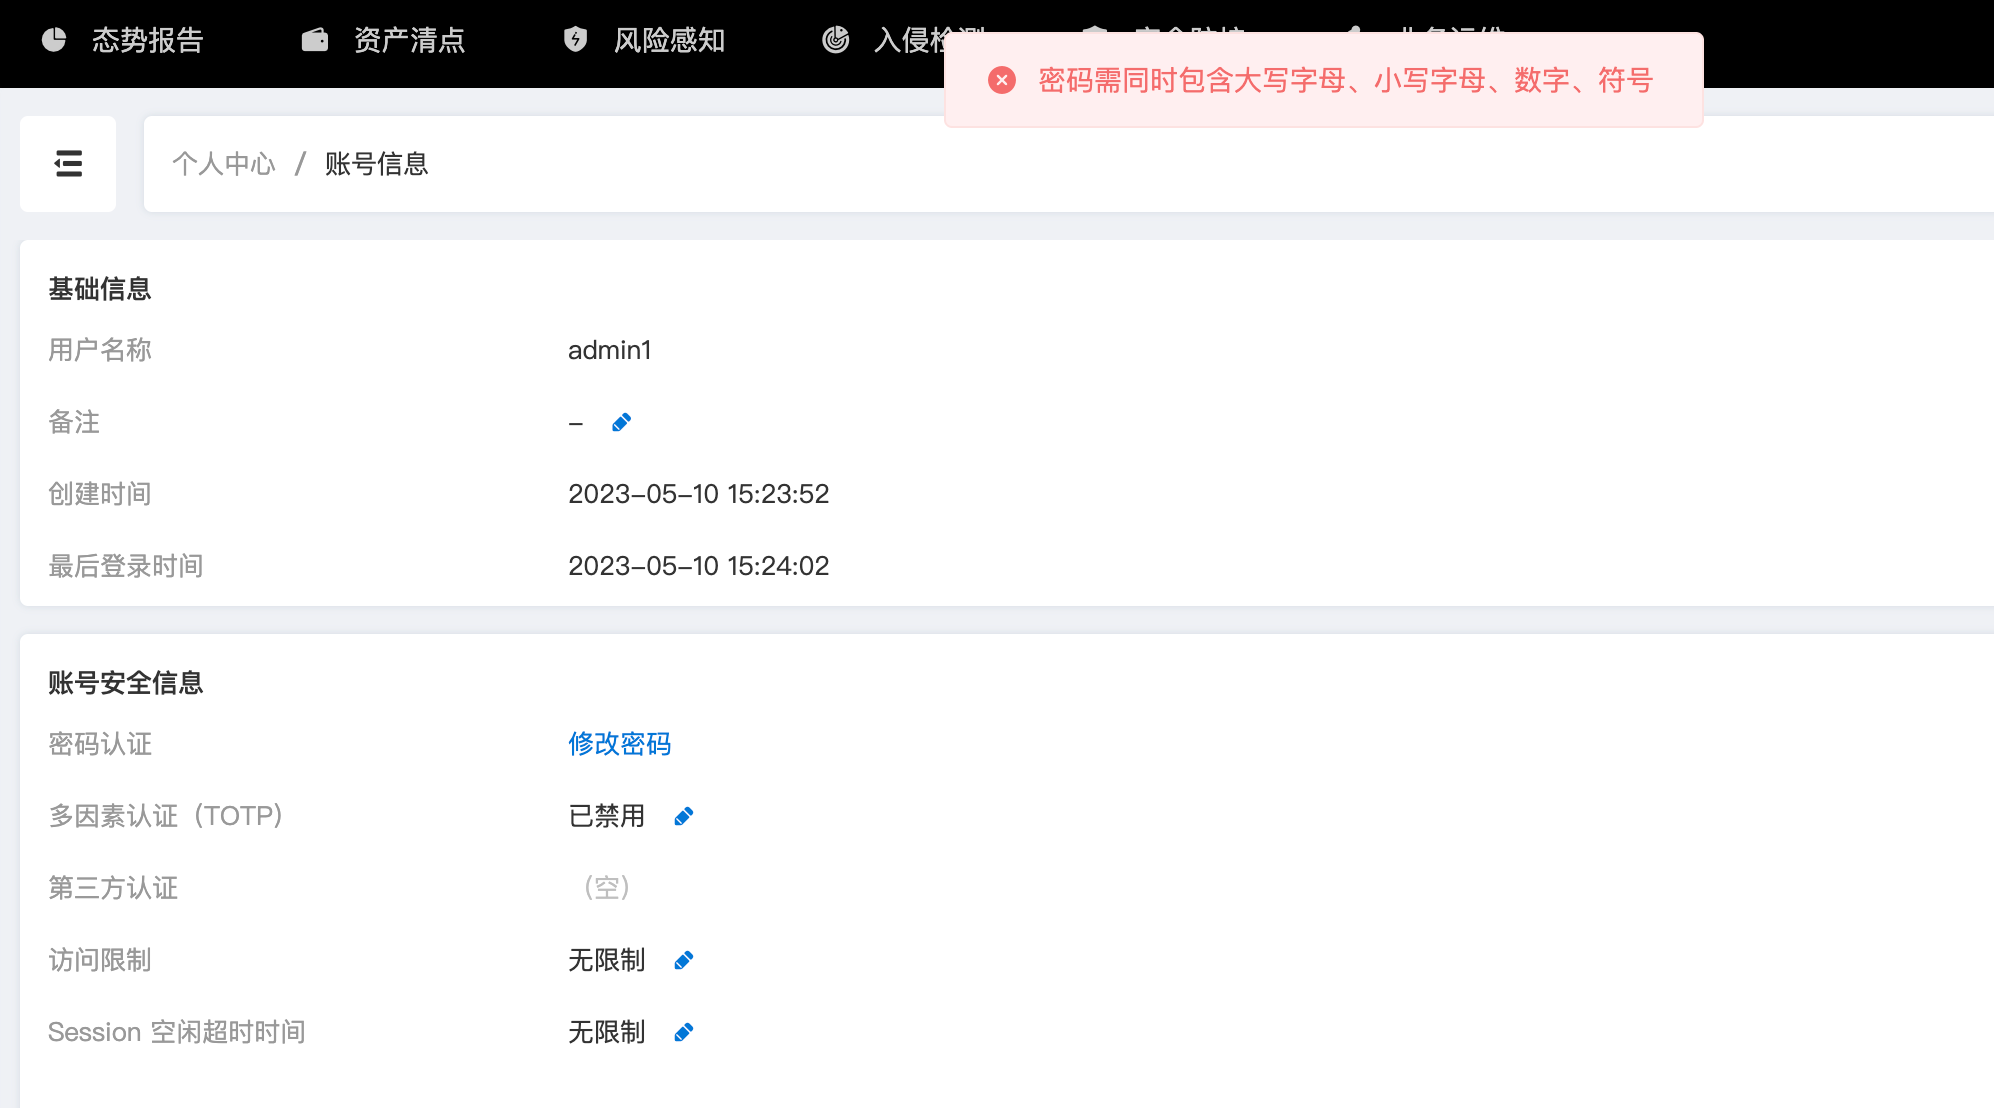This screenshot has width=1994, height=1108.
Task: Edit 多因素认证 TOTP setting pencil icon
Action: (684, 817)
